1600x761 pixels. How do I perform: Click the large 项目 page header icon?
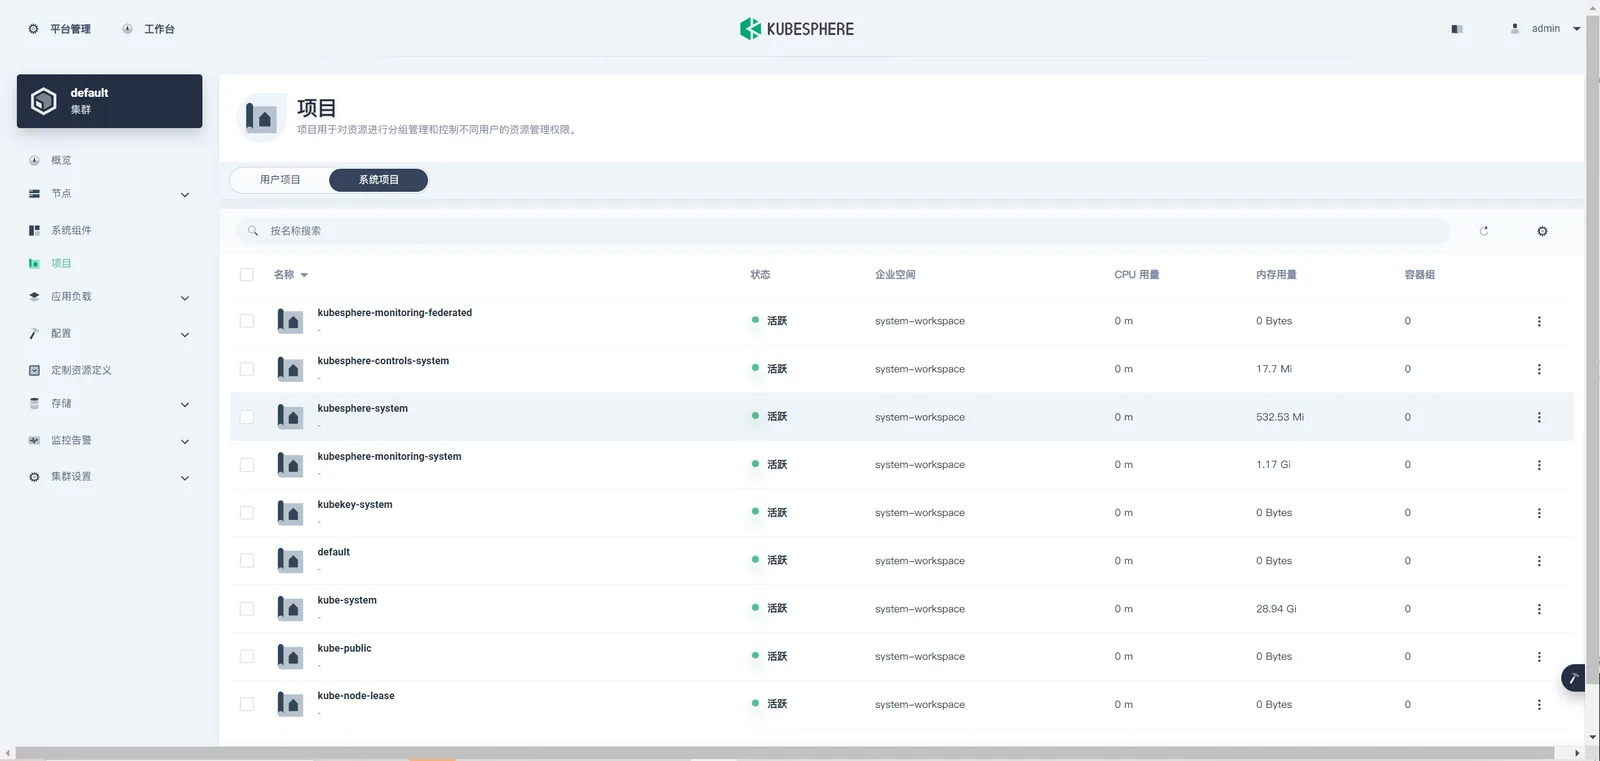coord(262,118)
